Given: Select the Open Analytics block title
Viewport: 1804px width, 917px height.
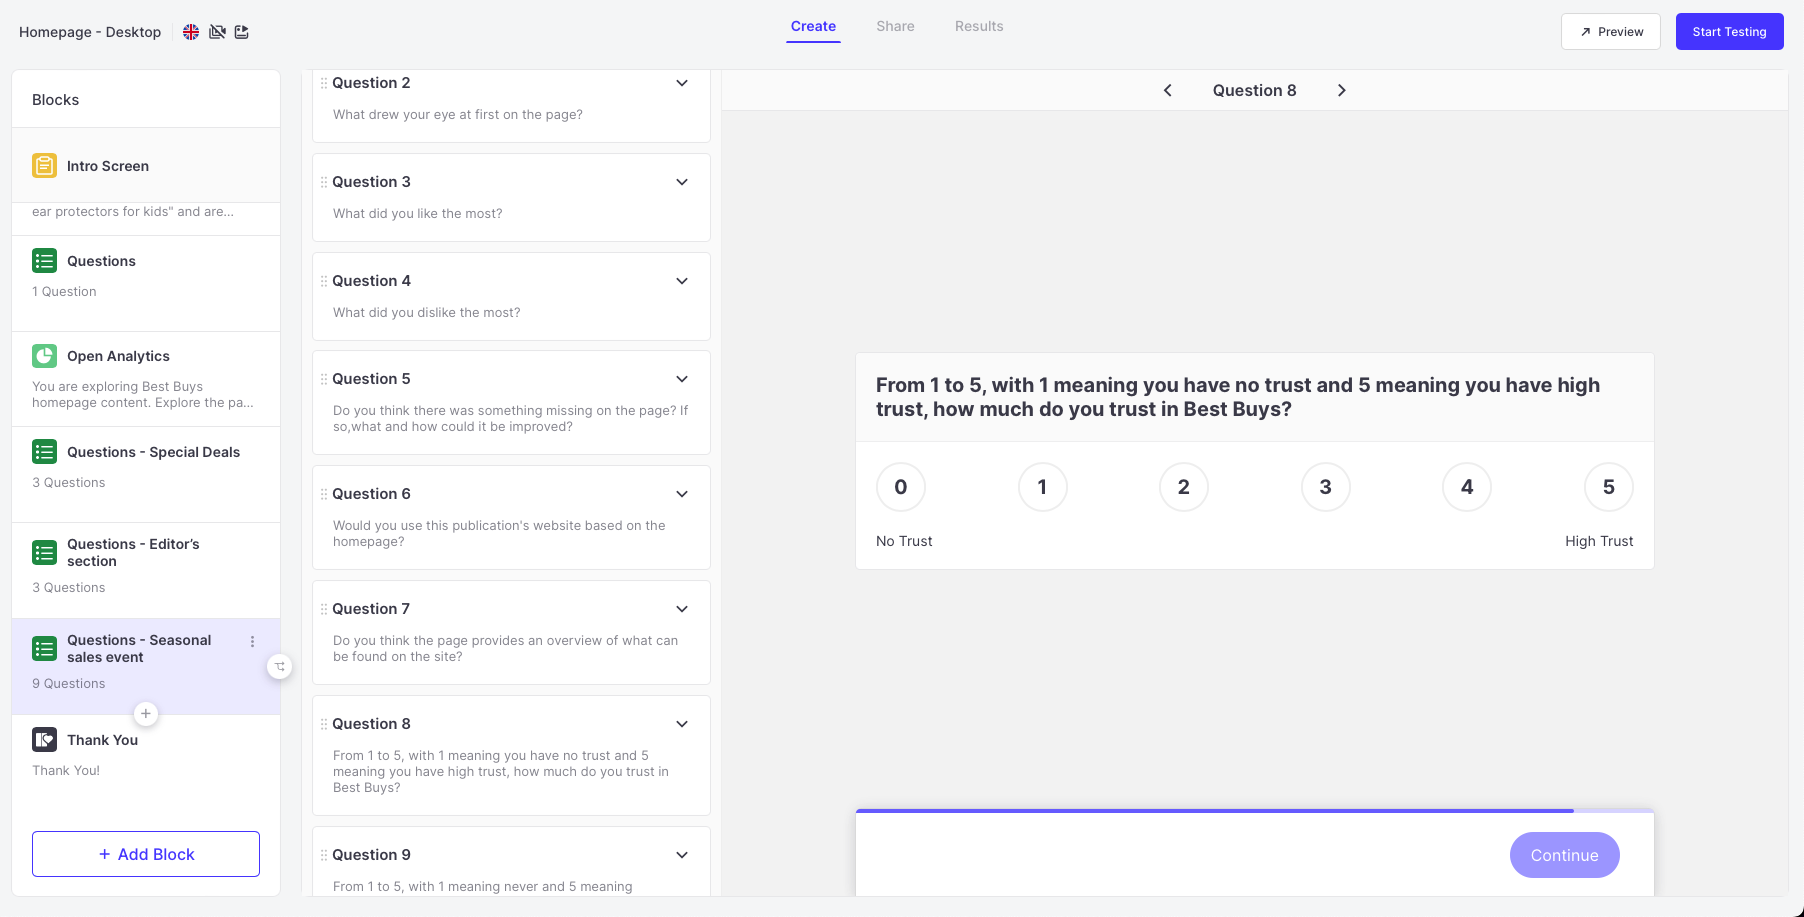Looking at the screenshot, I should point(118,356).
